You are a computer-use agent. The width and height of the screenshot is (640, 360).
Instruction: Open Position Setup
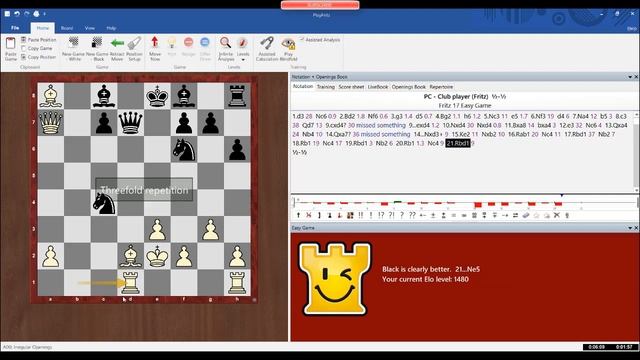134,49
